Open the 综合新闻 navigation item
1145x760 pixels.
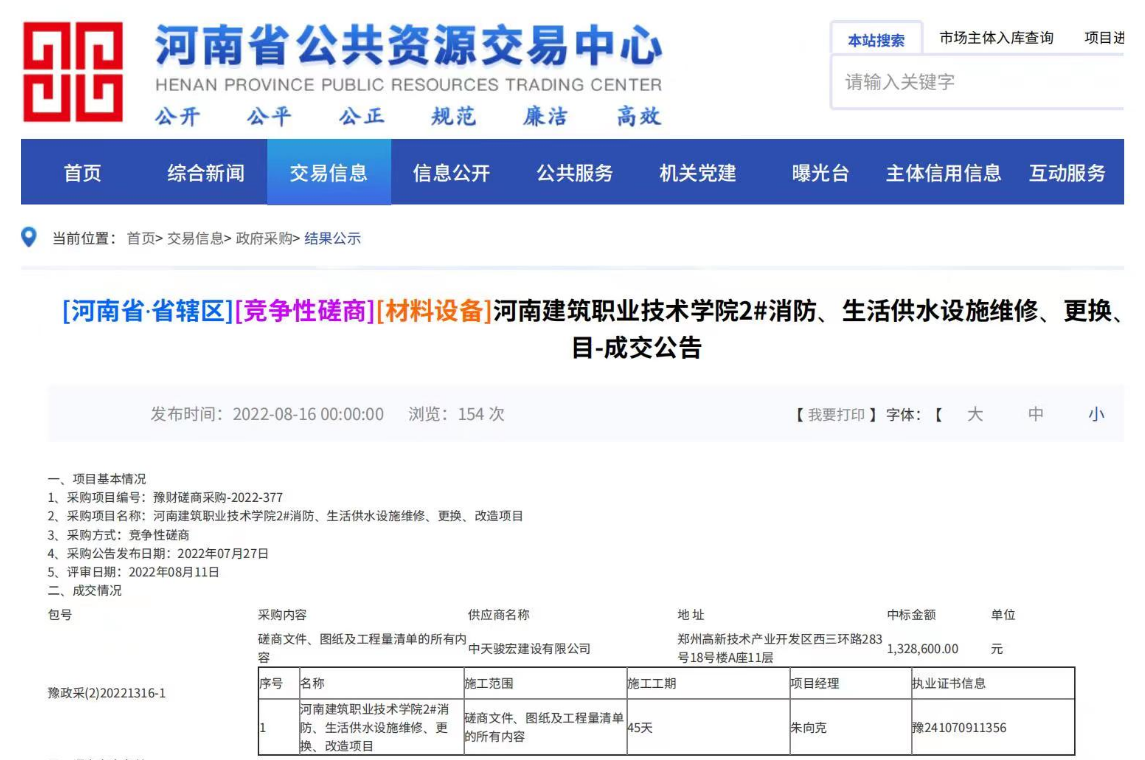[x=205, y=173]
